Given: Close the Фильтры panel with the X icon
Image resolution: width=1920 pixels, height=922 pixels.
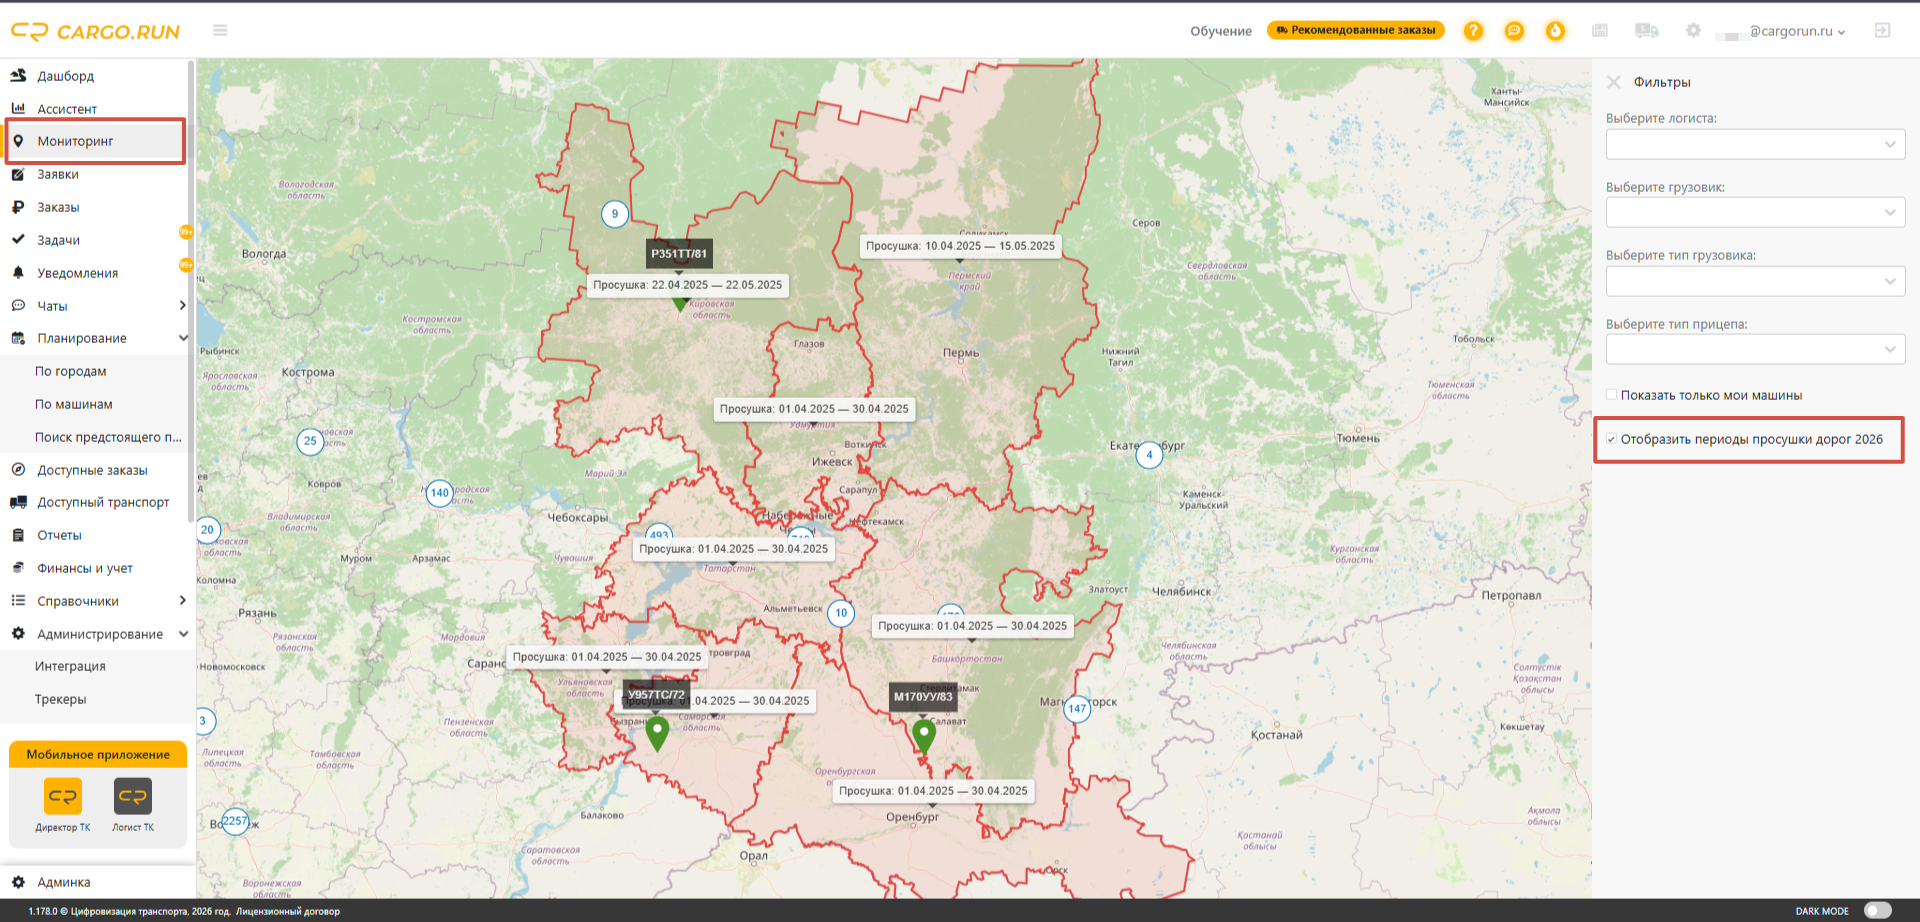Looking at the screenshot, I should tap(1613, 82).
